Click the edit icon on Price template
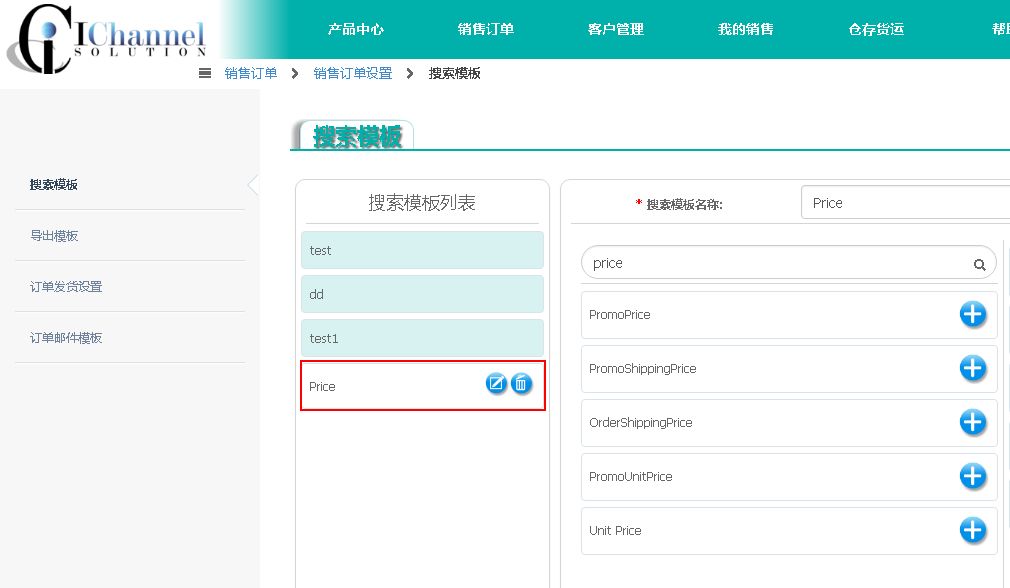Screen dimensions: 1010x588 (496, 383)
